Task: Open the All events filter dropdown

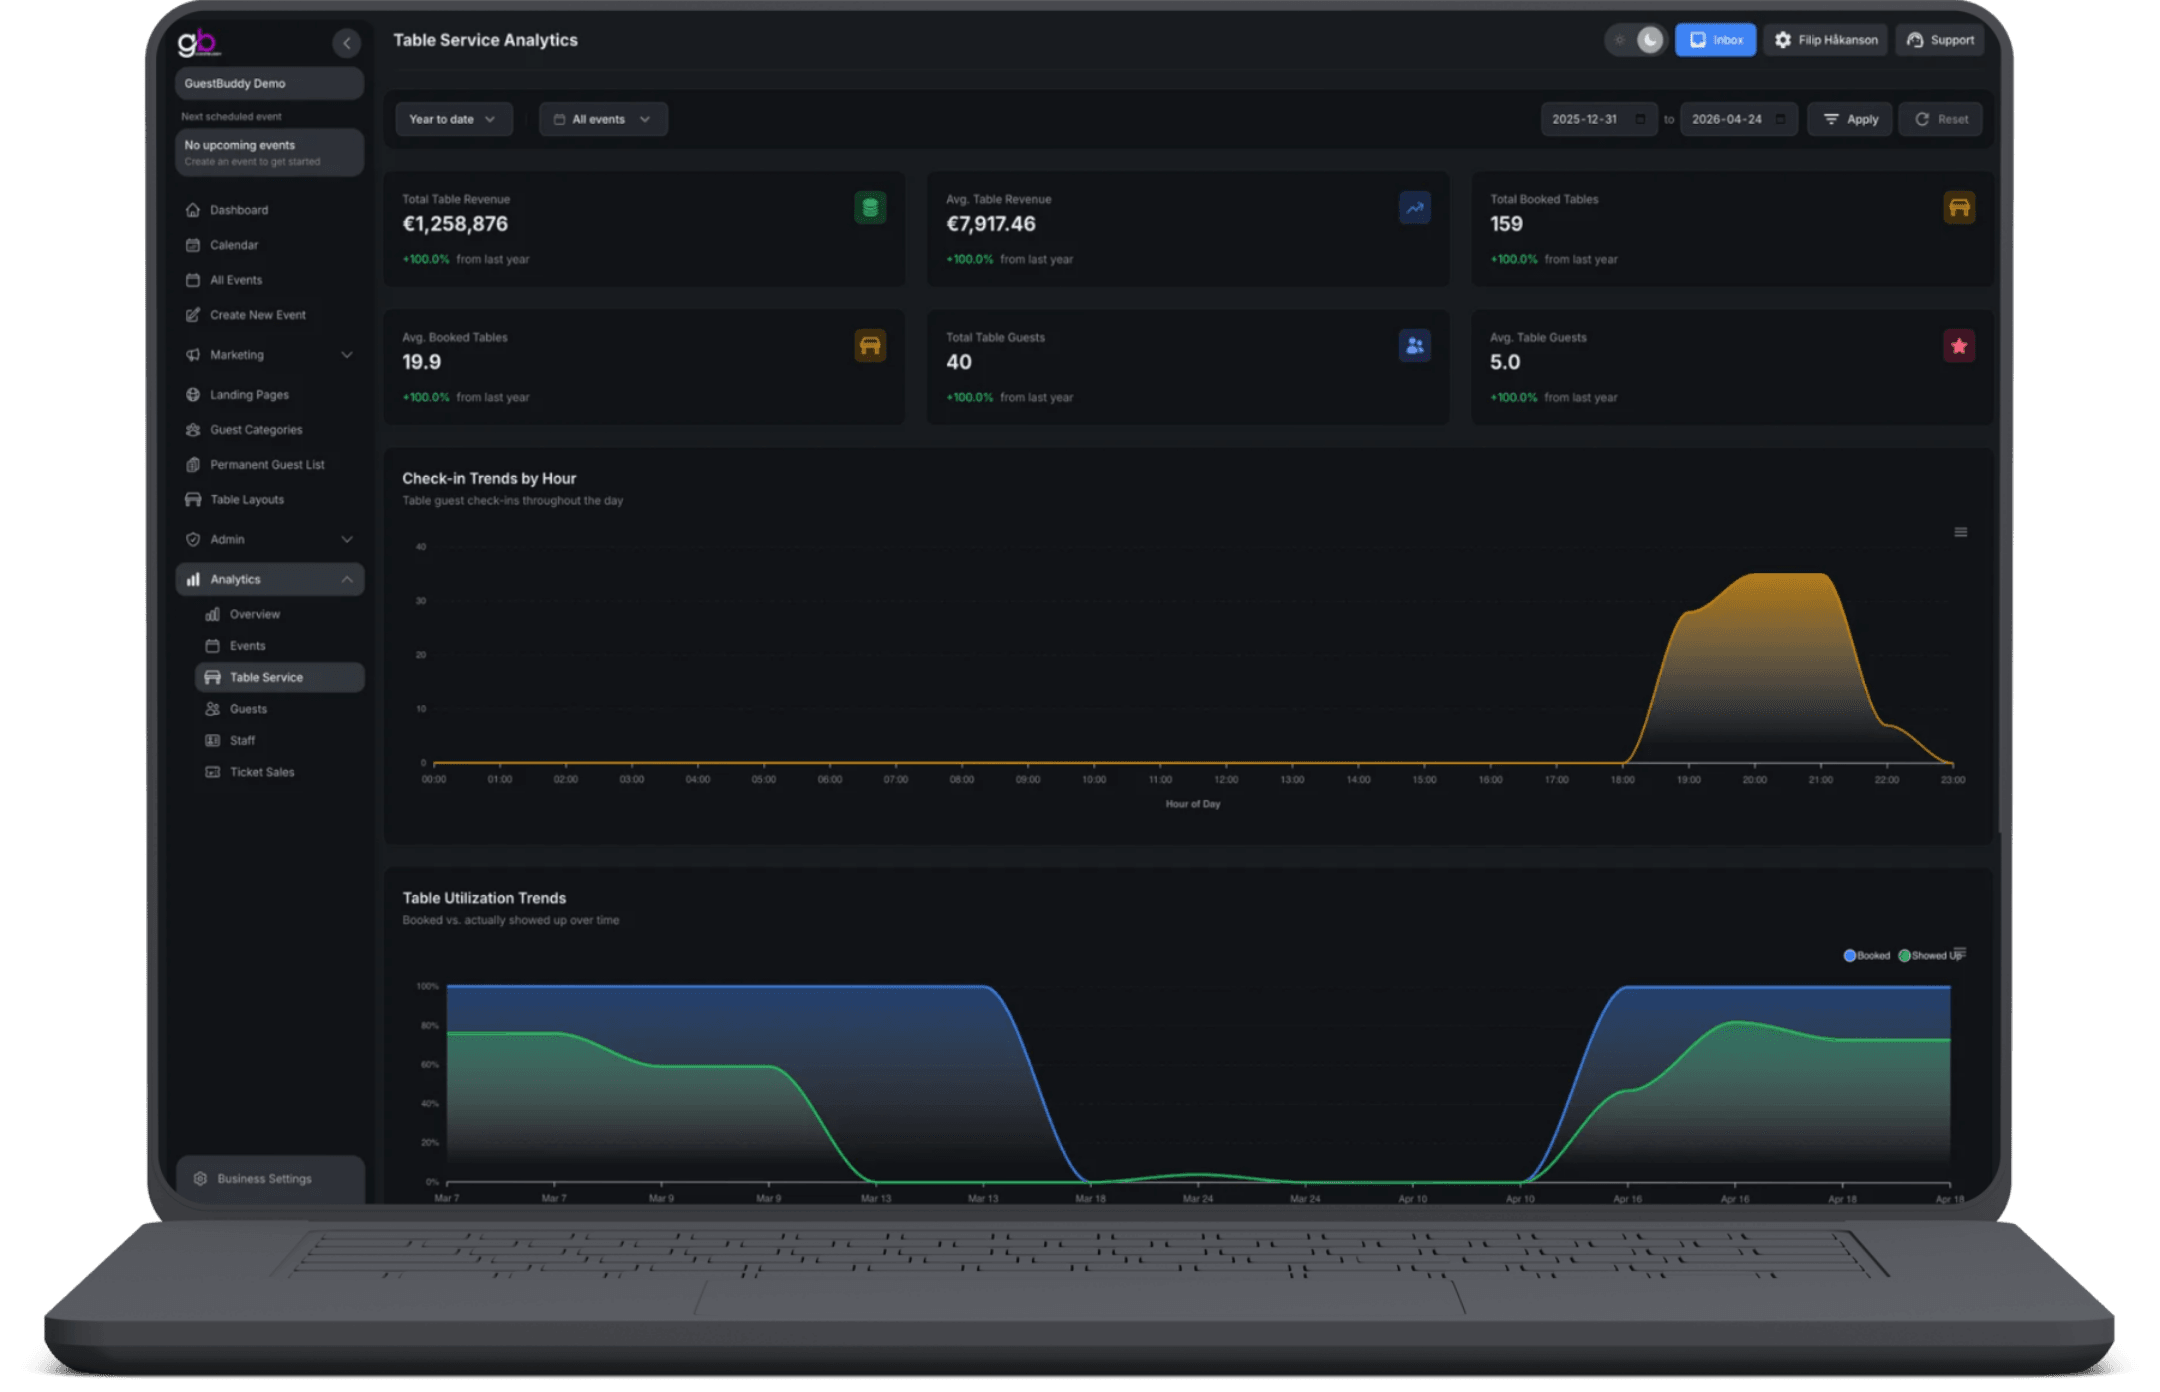Action: tap(602, 119)
